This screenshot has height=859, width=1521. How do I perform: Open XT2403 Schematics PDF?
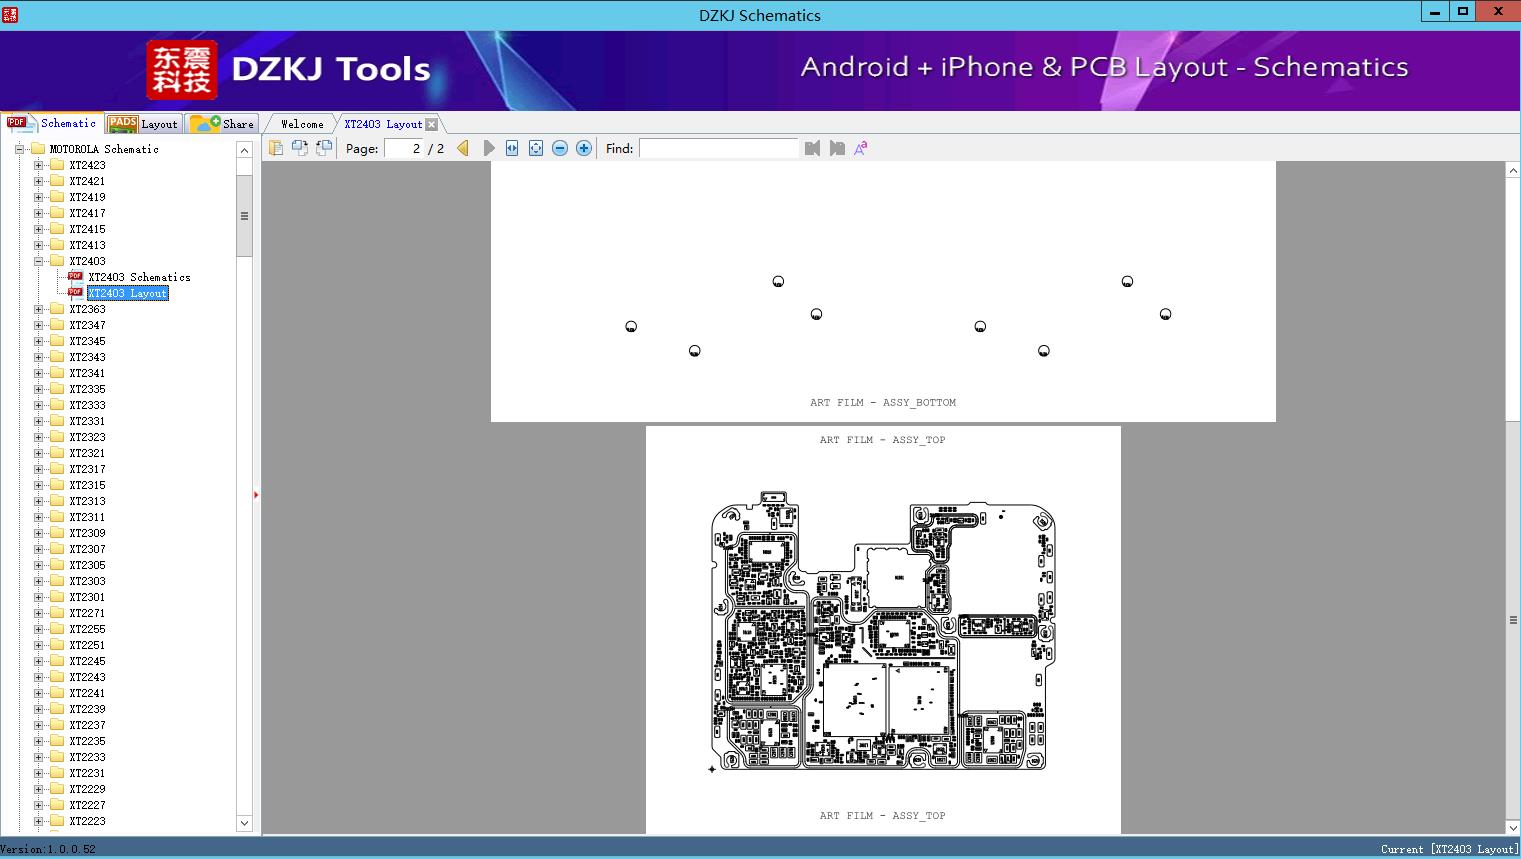tap(138, 277)
